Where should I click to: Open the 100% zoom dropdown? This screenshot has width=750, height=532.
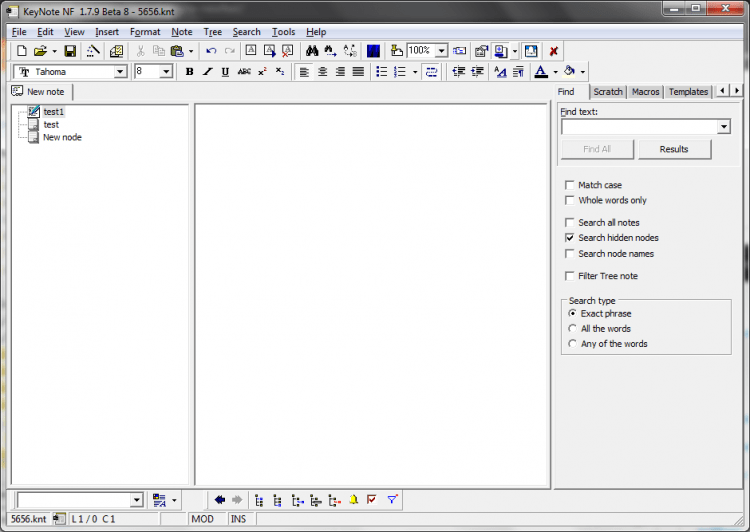point(441,51)
